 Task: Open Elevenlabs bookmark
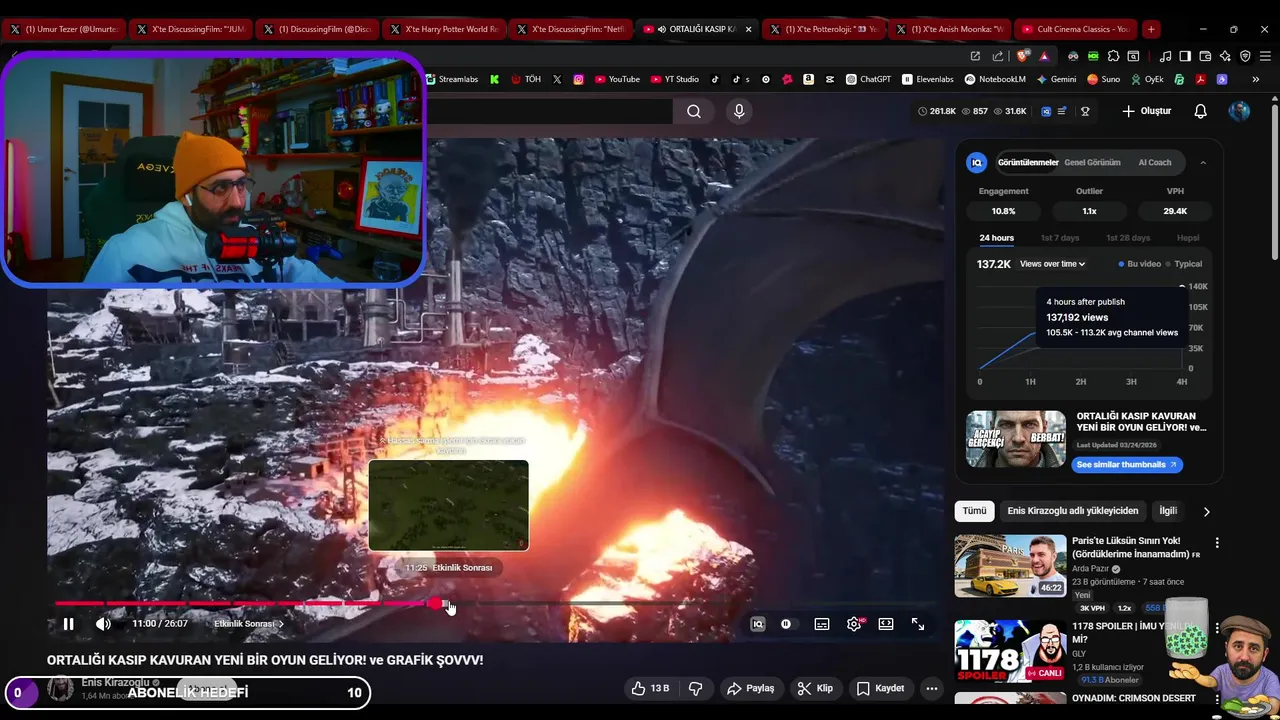[928, 79]
